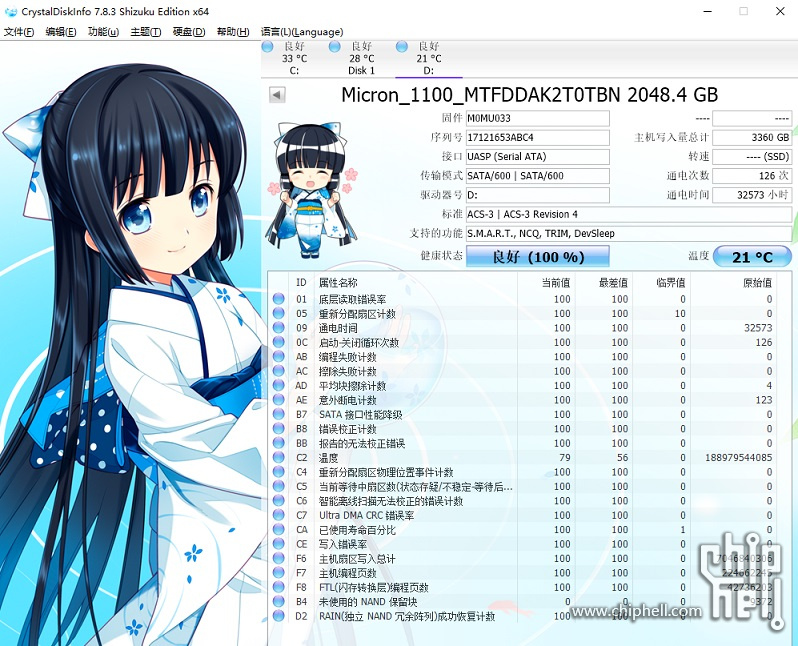The height and width of the screenshot is (646, 798).
Task: Click status icon of row B8 错误校正计数
Action: click(278, 429)
